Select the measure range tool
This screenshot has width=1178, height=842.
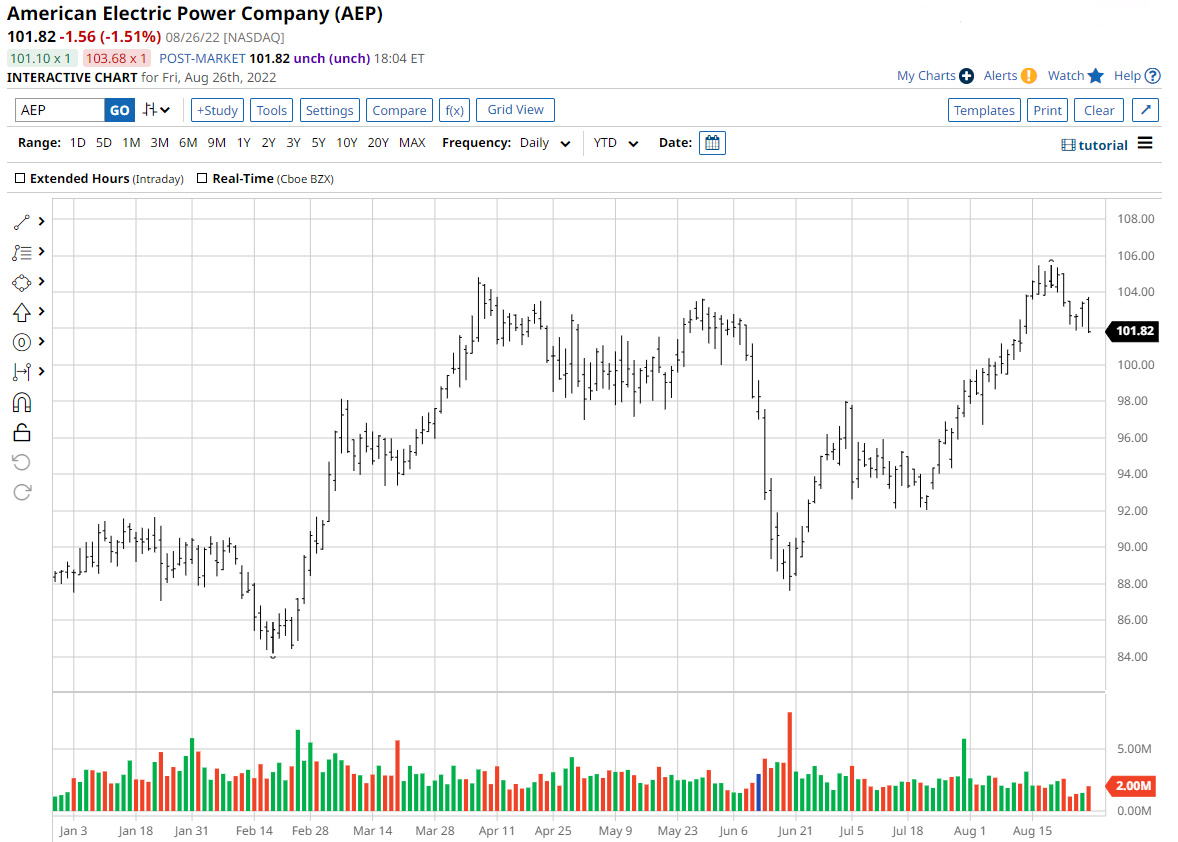22,372
